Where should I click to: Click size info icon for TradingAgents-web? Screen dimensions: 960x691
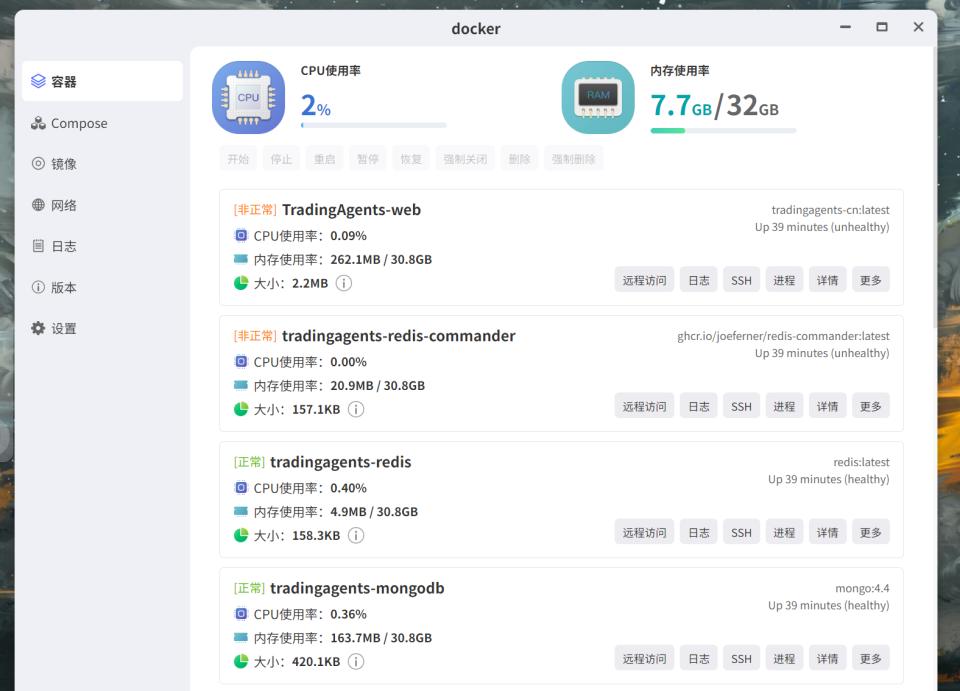coord(344,283)
